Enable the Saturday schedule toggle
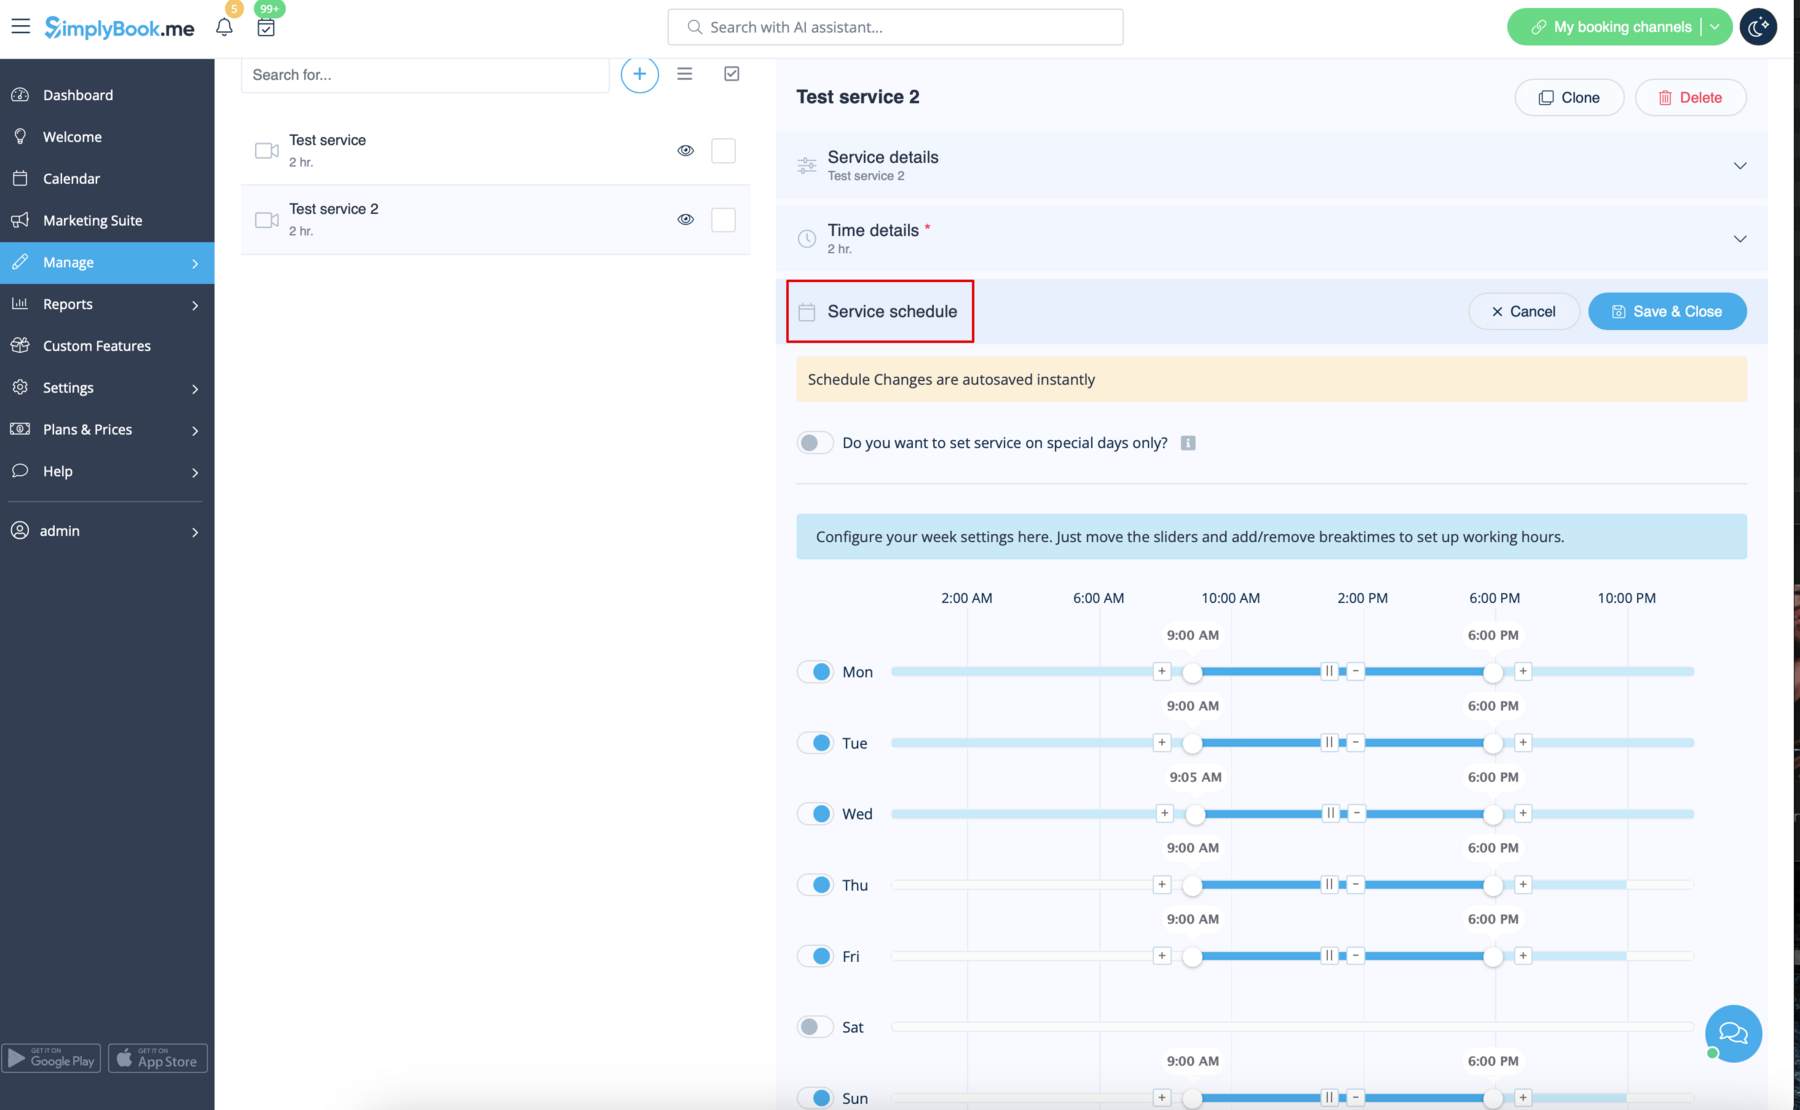Viewport: 1800px width, 1110px height. point(815,1026)
